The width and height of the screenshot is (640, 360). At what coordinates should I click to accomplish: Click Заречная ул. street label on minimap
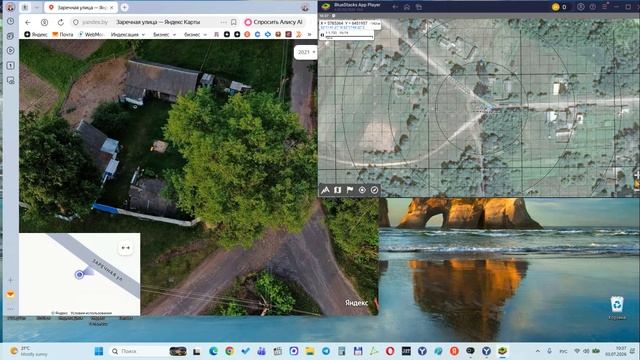[107, 270]
